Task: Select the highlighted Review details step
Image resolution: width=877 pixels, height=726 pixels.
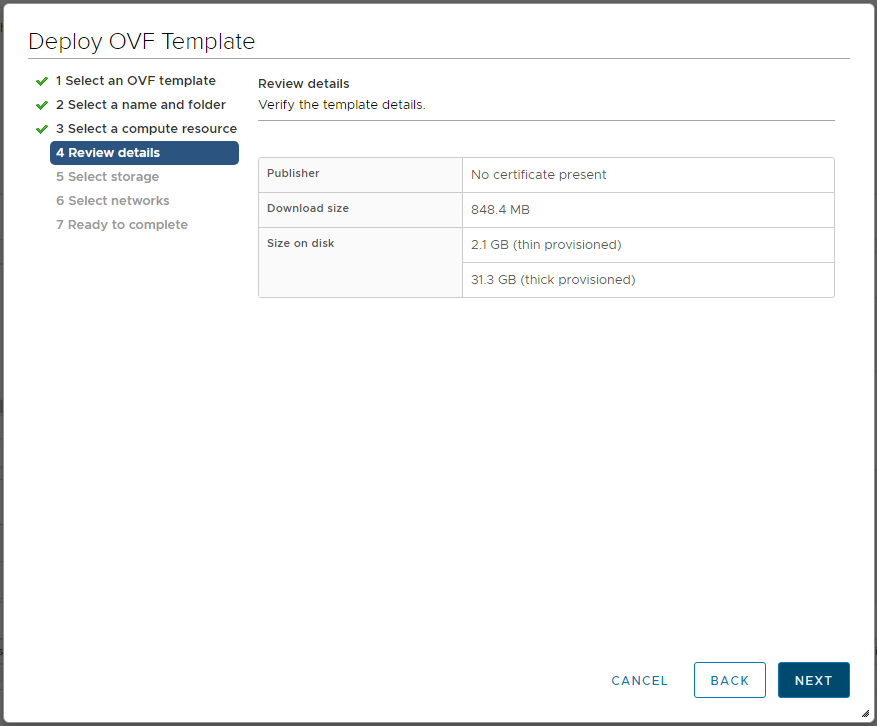Action: [144, 153]
